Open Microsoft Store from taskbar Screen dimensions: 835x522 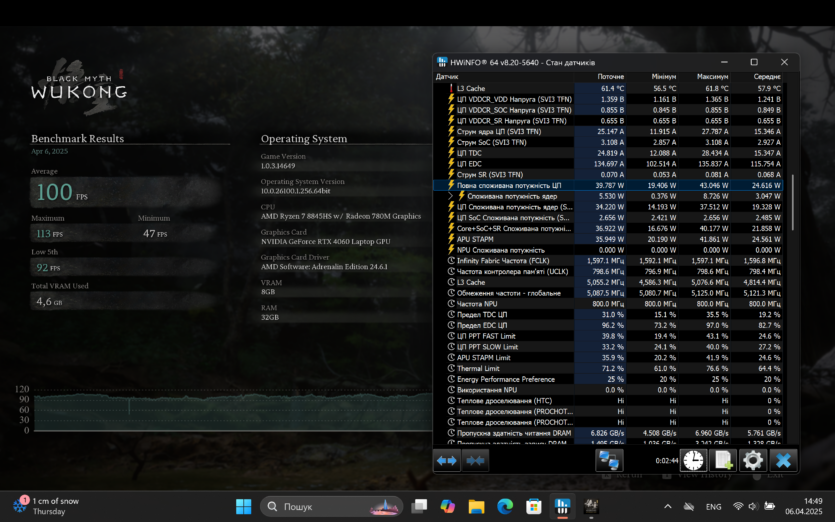(x=534, y=506)
